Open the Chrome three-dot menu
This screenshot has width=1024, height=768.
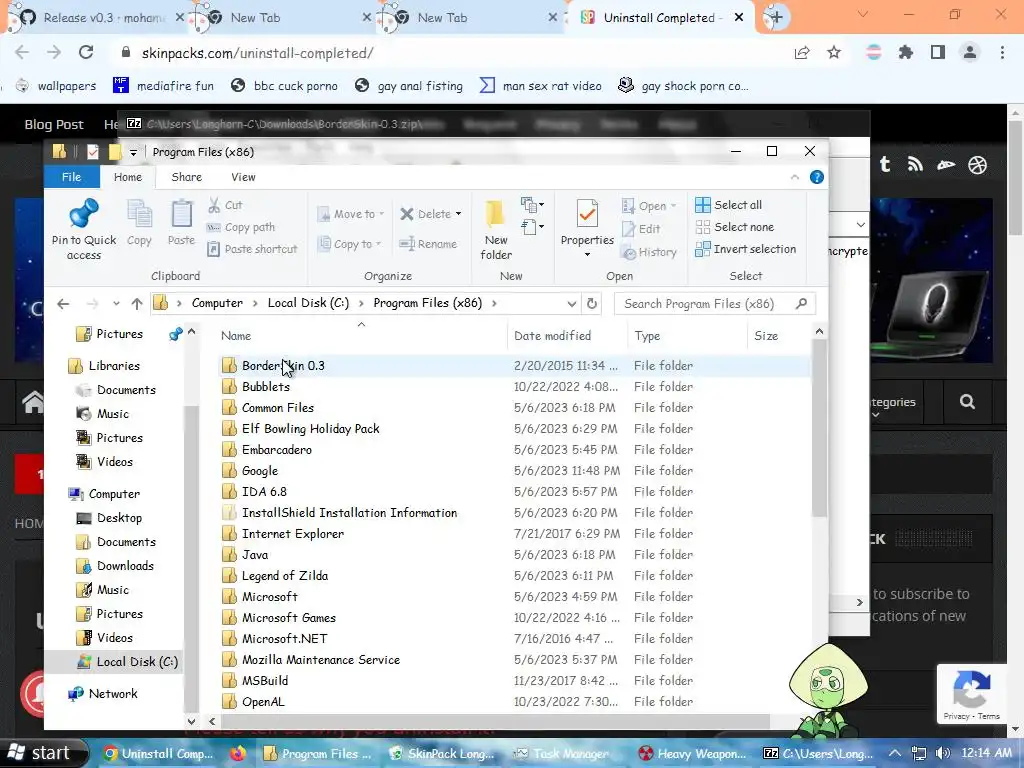pos(1002,53)
